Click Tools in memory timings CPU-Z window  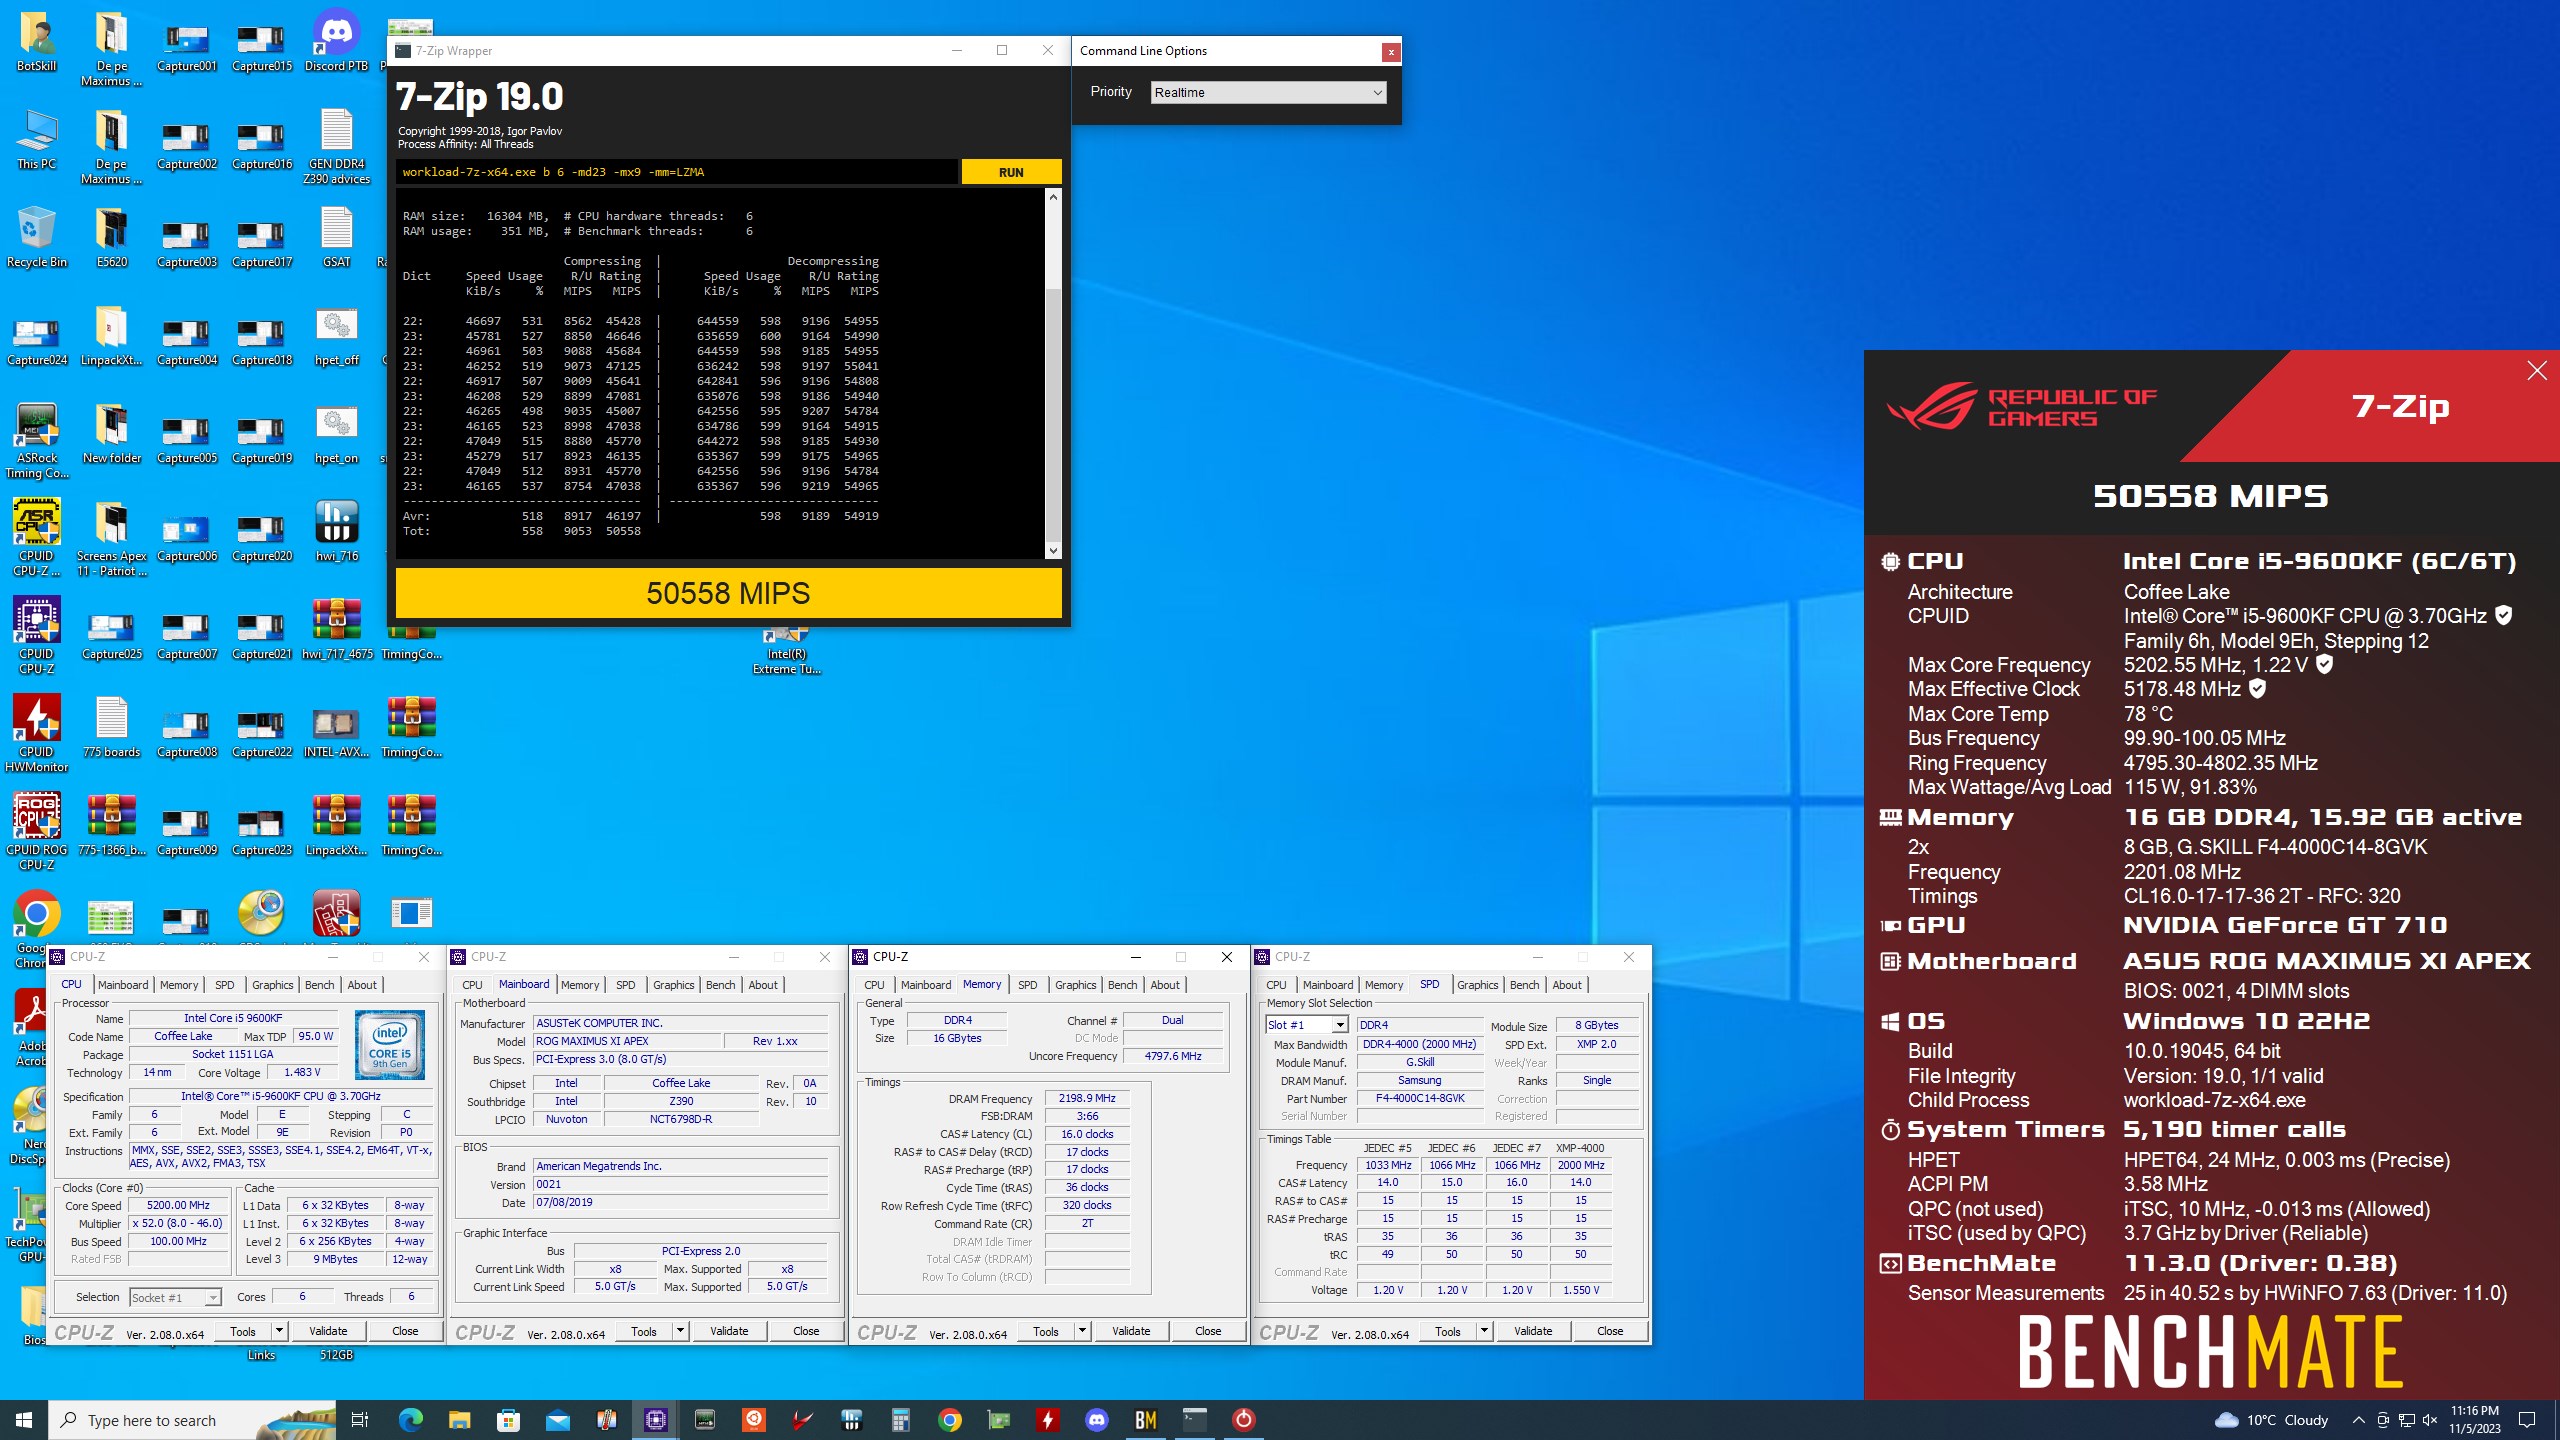click(1046, 1331)
